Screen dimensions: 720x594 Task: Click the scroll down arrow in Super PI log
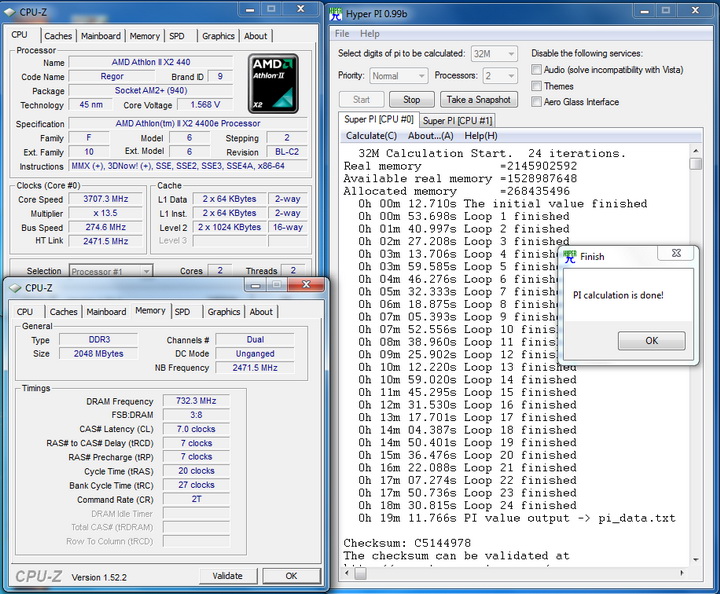(x=696, y=560)
